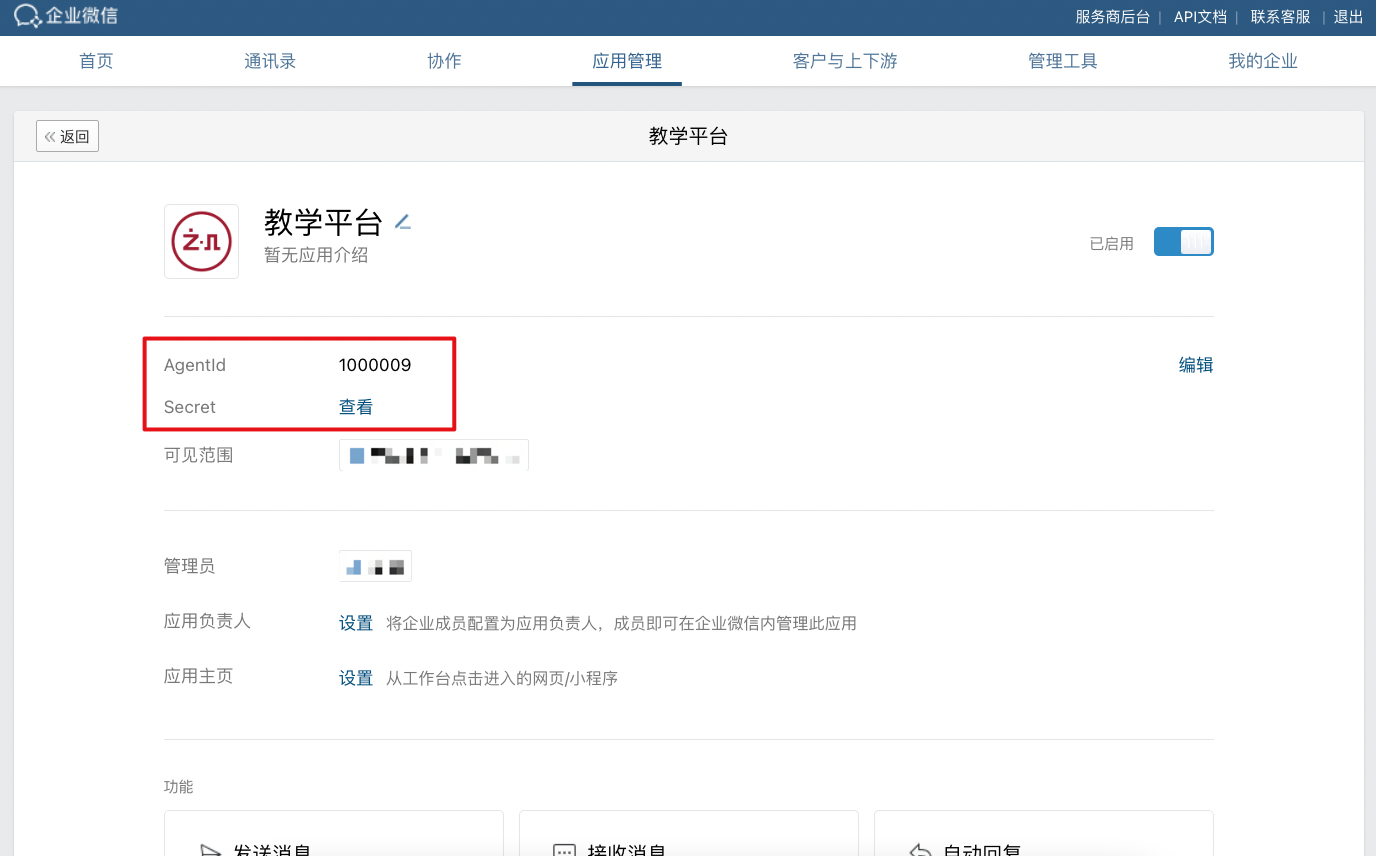Click the 功能 section heading

(178, 787)
